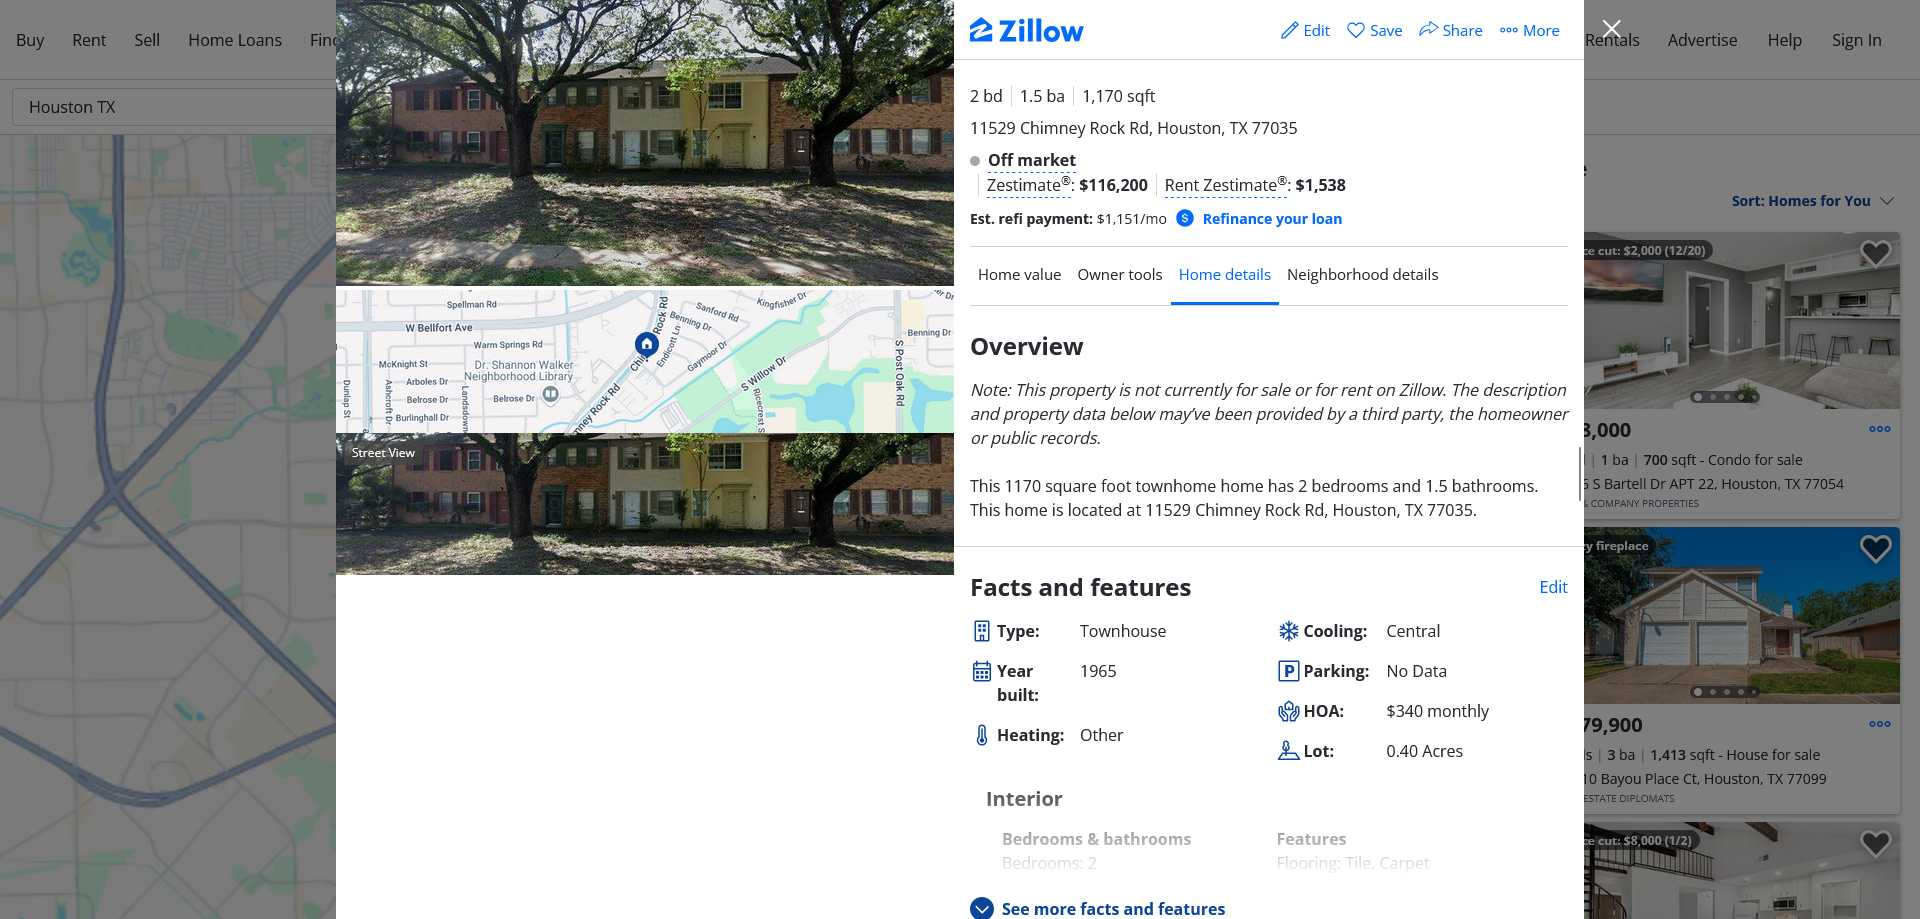Open ellipsis menu on the condo listing card

(x=1880, y=429)
